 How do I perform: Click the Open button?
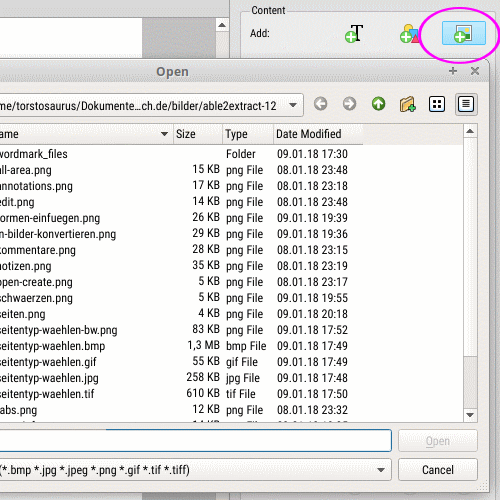[438, 441]
